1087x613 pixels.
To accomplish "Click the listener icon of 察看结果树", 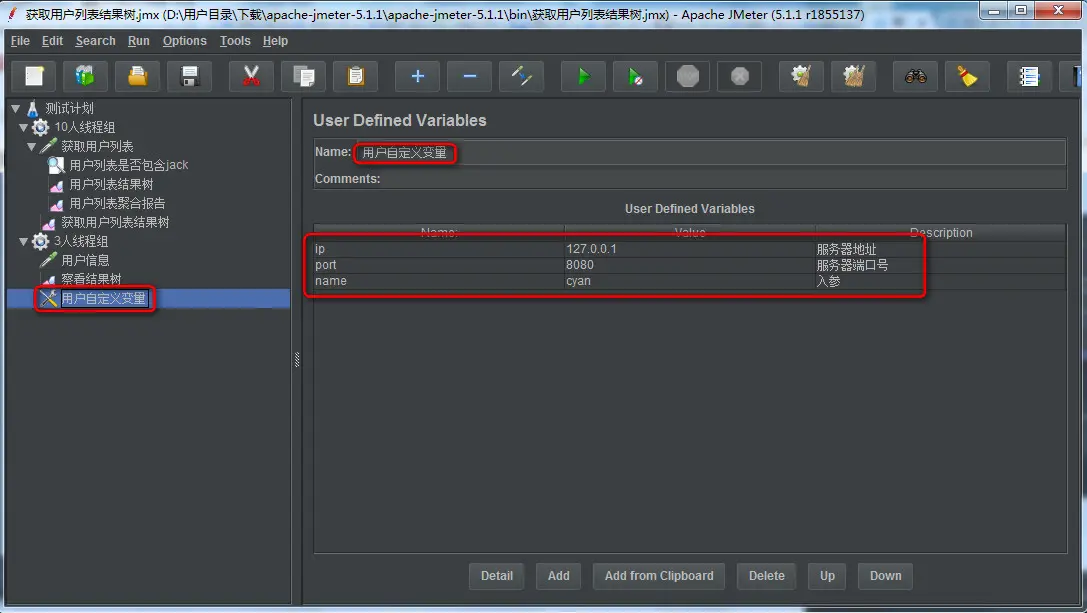I will tap(49, 279).
